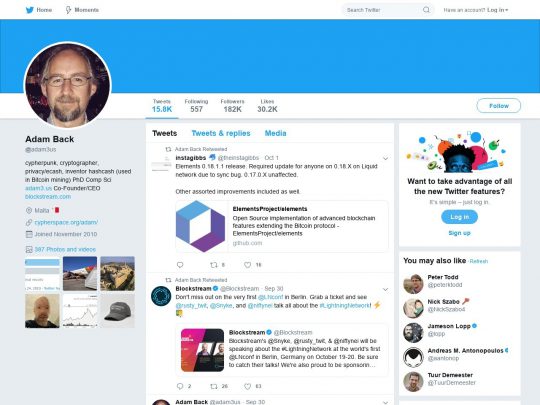Expand options chevron on instagibbs tweet

click(x=385, y=158)
